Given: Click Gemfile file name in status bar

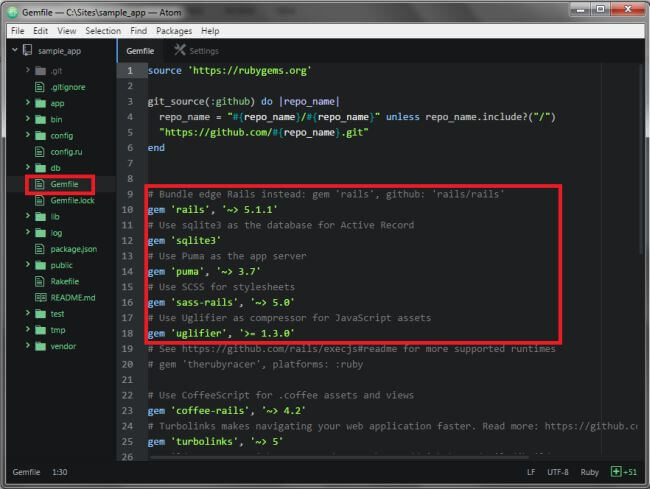Looking at the screenshot, I should pos(26,472).
